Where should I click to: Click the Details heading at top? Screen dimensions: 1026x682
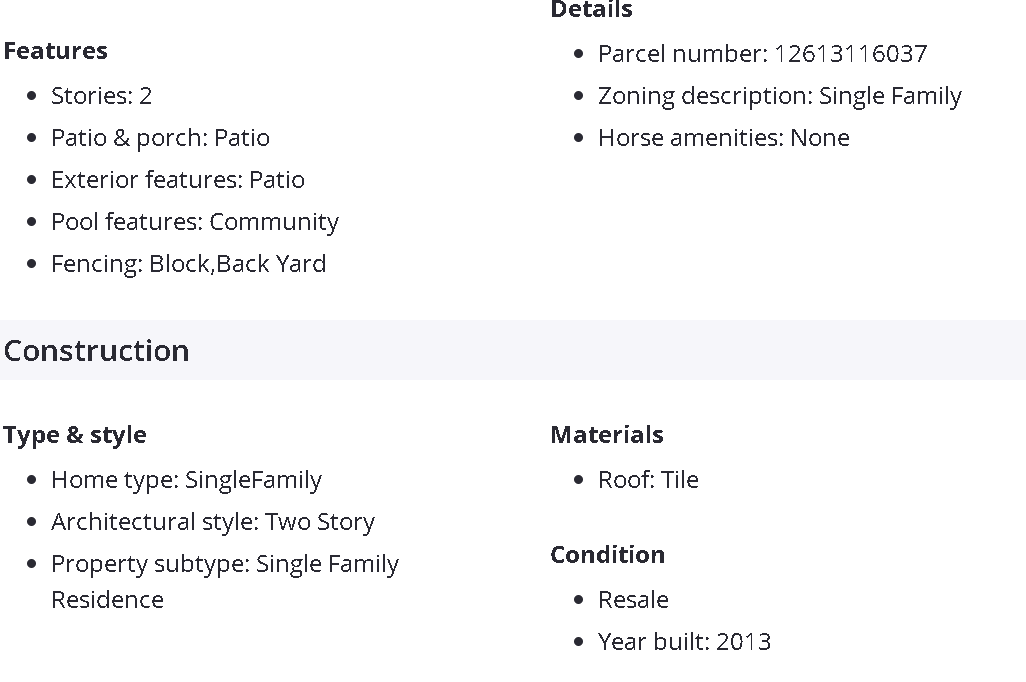click(592, 9)
